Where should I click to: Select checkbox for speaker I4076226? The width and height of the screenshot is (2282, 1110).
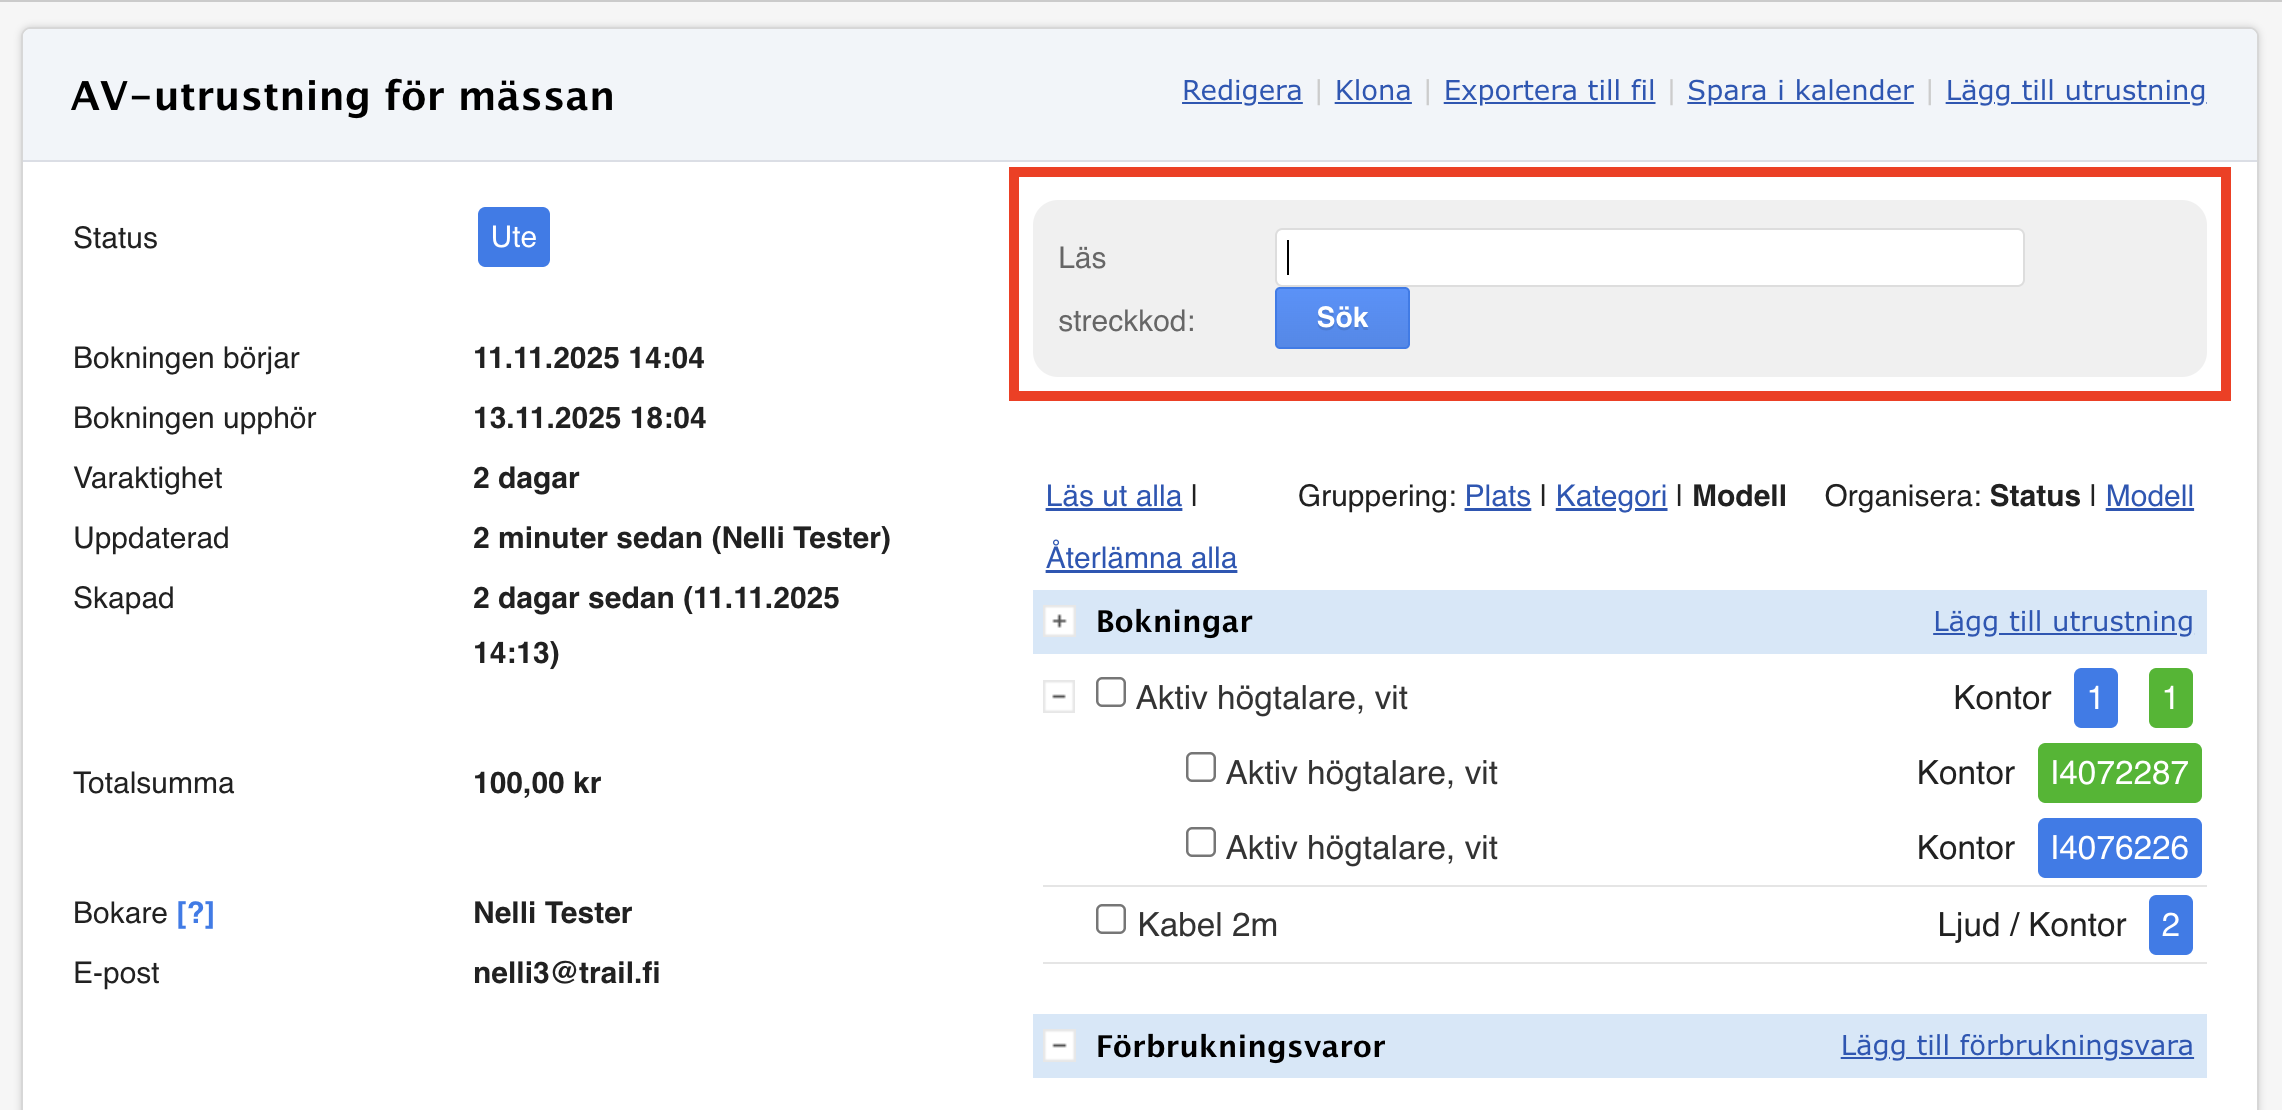(x=1200, y=842)
